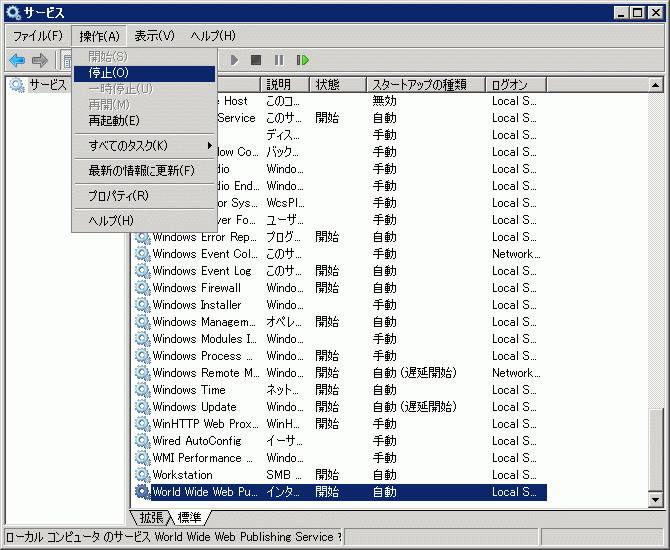Image resolution: width=670 pixels, height=550 pixels.
Task: Switch to the 拡張 tab
Action: click(151, 518)
